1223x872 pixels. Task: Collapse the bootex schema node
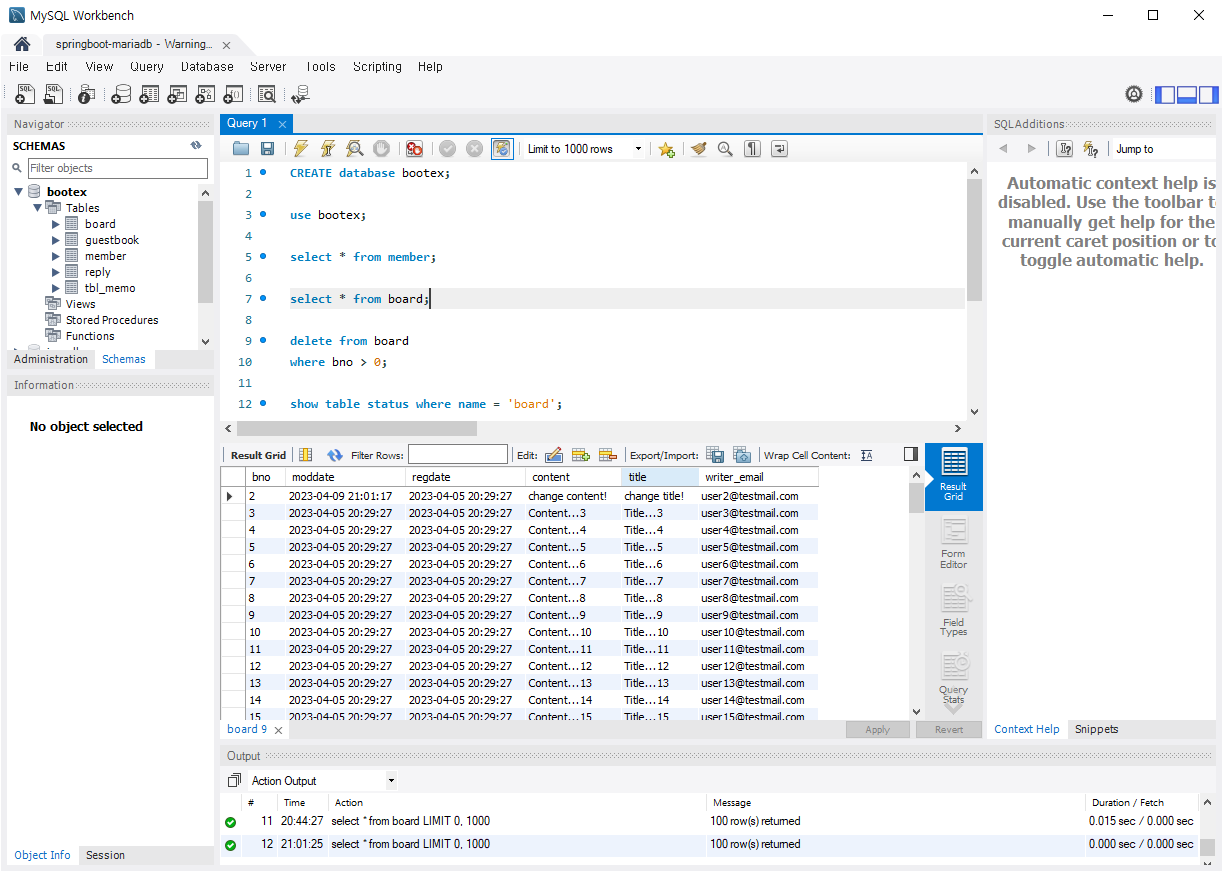click(19, 192)
